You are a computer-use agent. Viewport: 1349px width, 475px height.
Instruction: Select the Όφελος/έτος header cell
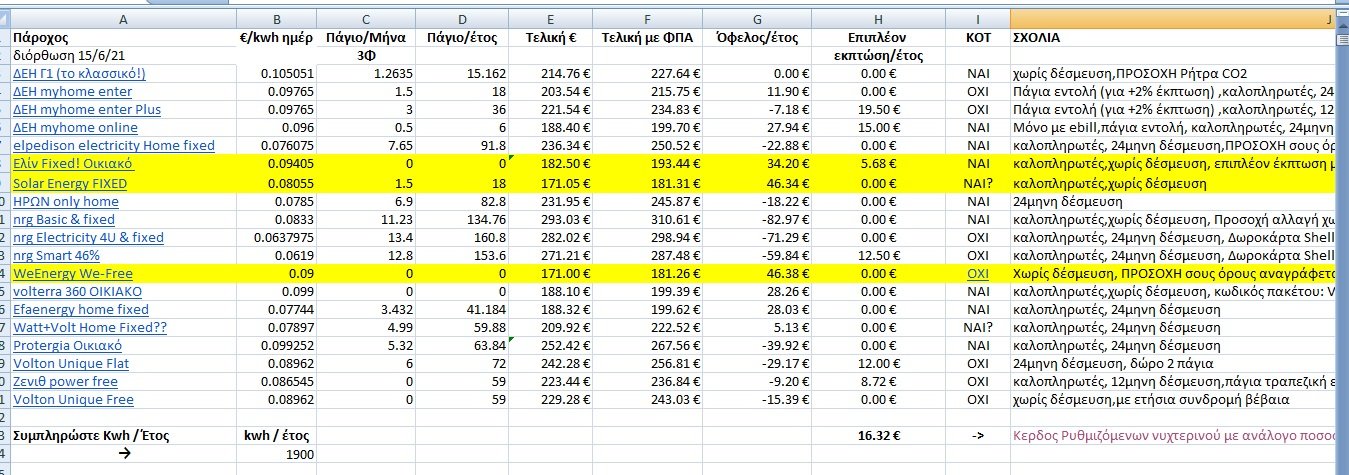(757, 38)
